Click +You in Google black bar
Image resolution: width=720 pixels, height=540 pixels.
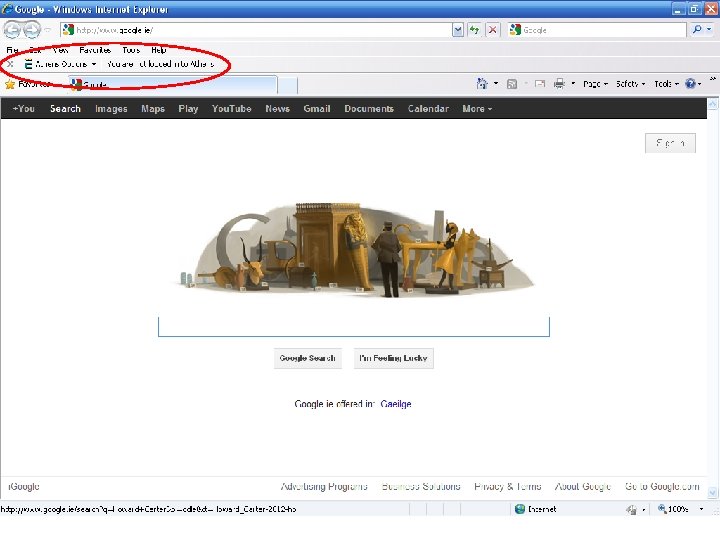[x=24, y=109]
